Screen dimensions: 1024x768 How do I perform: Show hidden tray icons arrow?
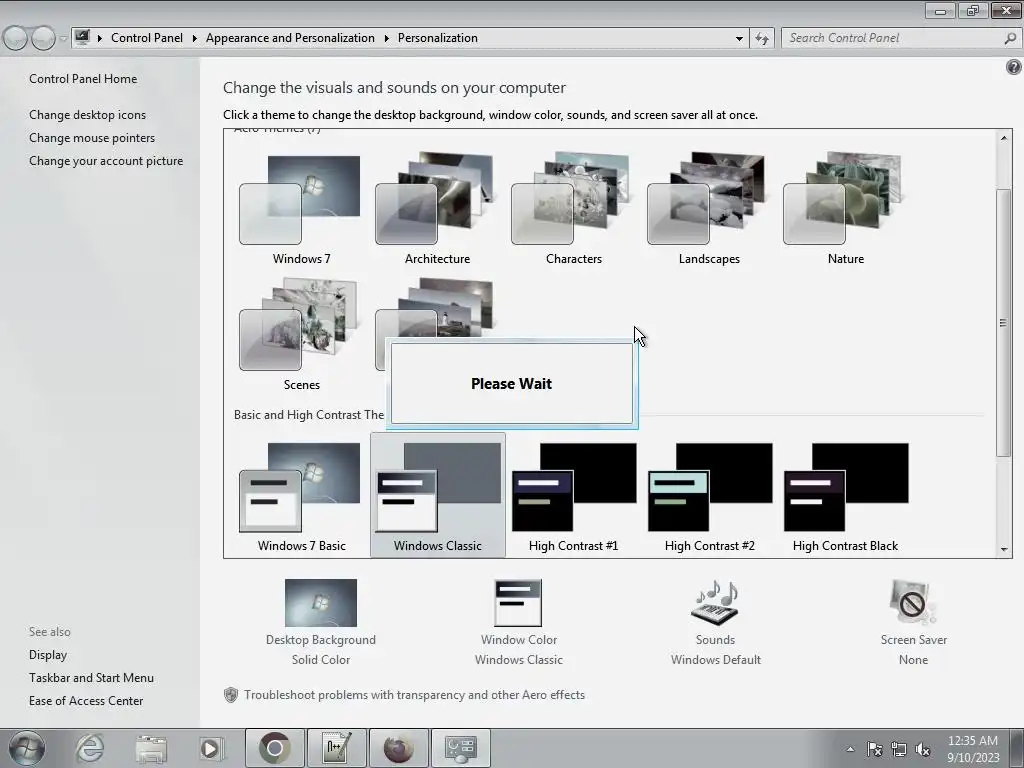coord(850,749)
